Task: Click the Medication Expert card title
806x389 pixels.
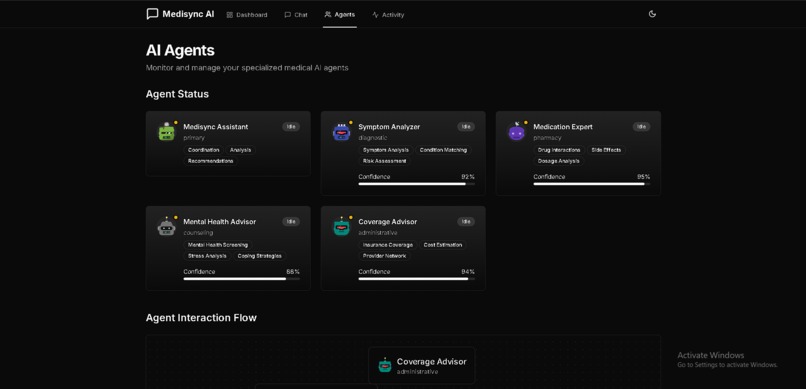Action: 563,127
